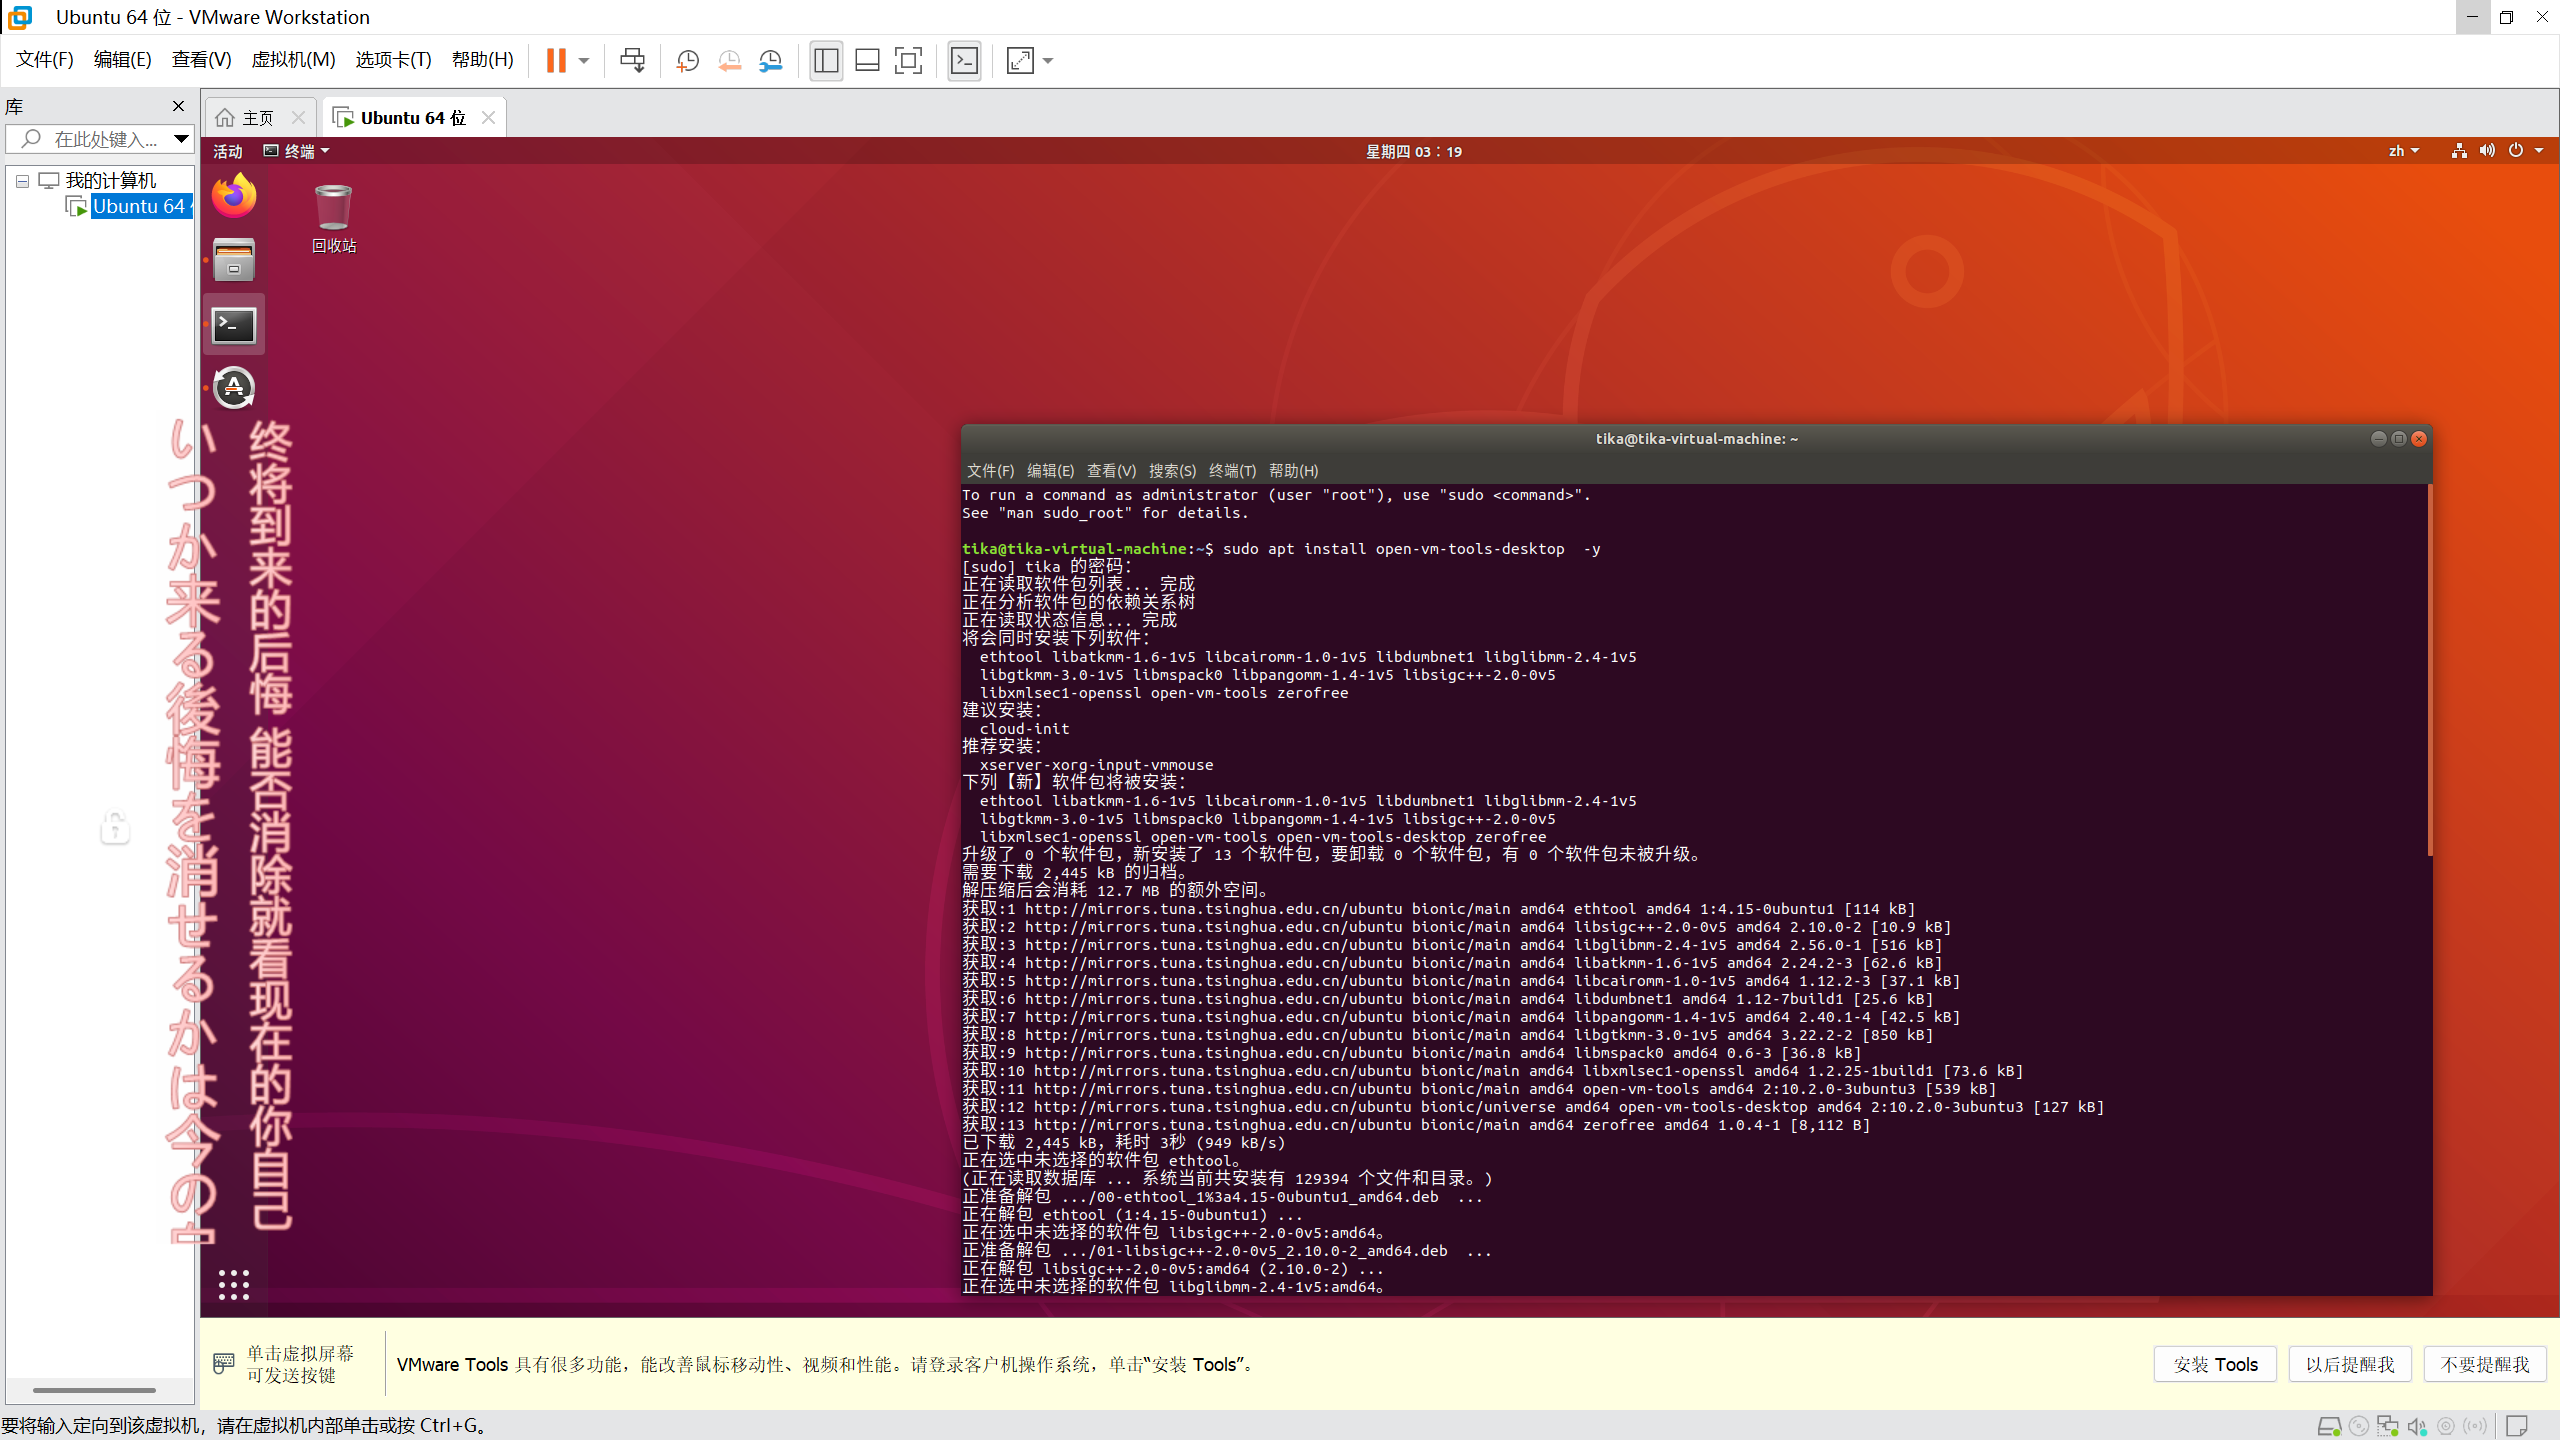Click the 不要提醒我 button

(x=2484, y=1364)
